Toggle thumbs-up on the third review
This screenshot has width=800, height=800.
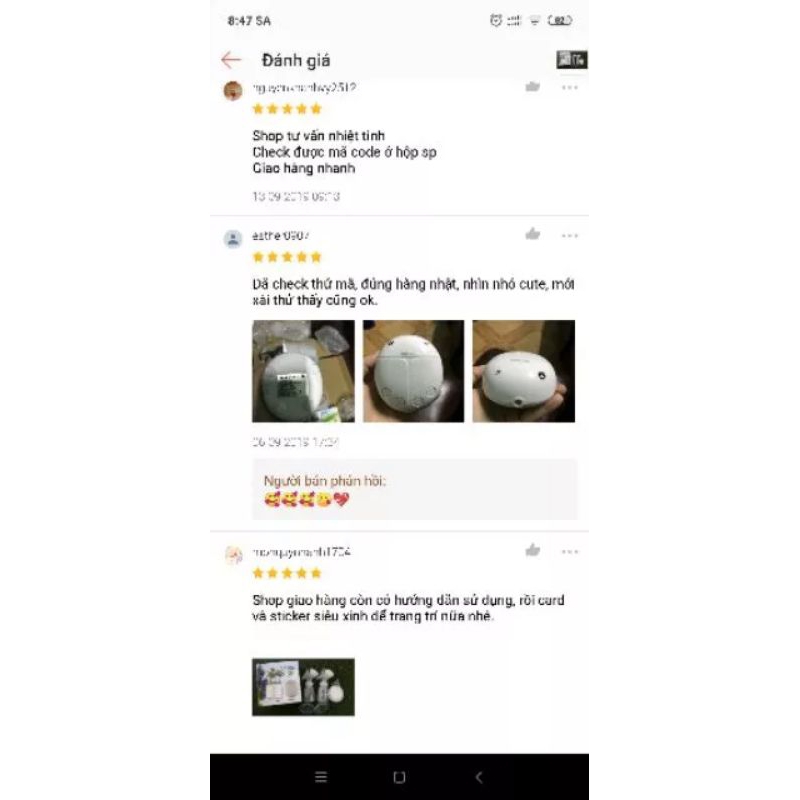tap(533, 550)
